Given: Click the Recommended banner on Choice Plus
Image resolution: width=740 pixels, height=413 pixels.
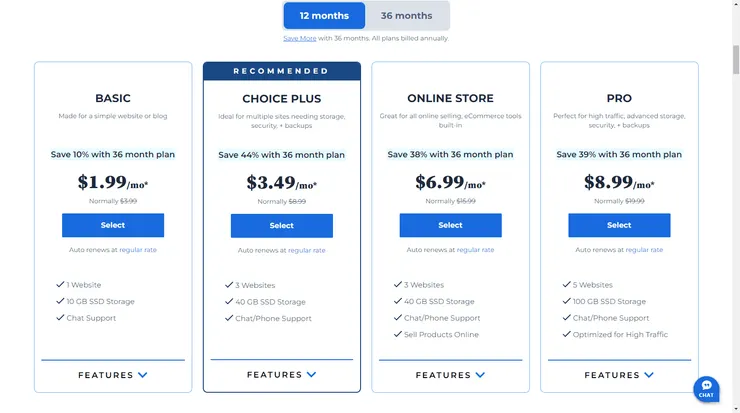Looking at the screenshot, I should pyautogui.click(x=281, y=71).
